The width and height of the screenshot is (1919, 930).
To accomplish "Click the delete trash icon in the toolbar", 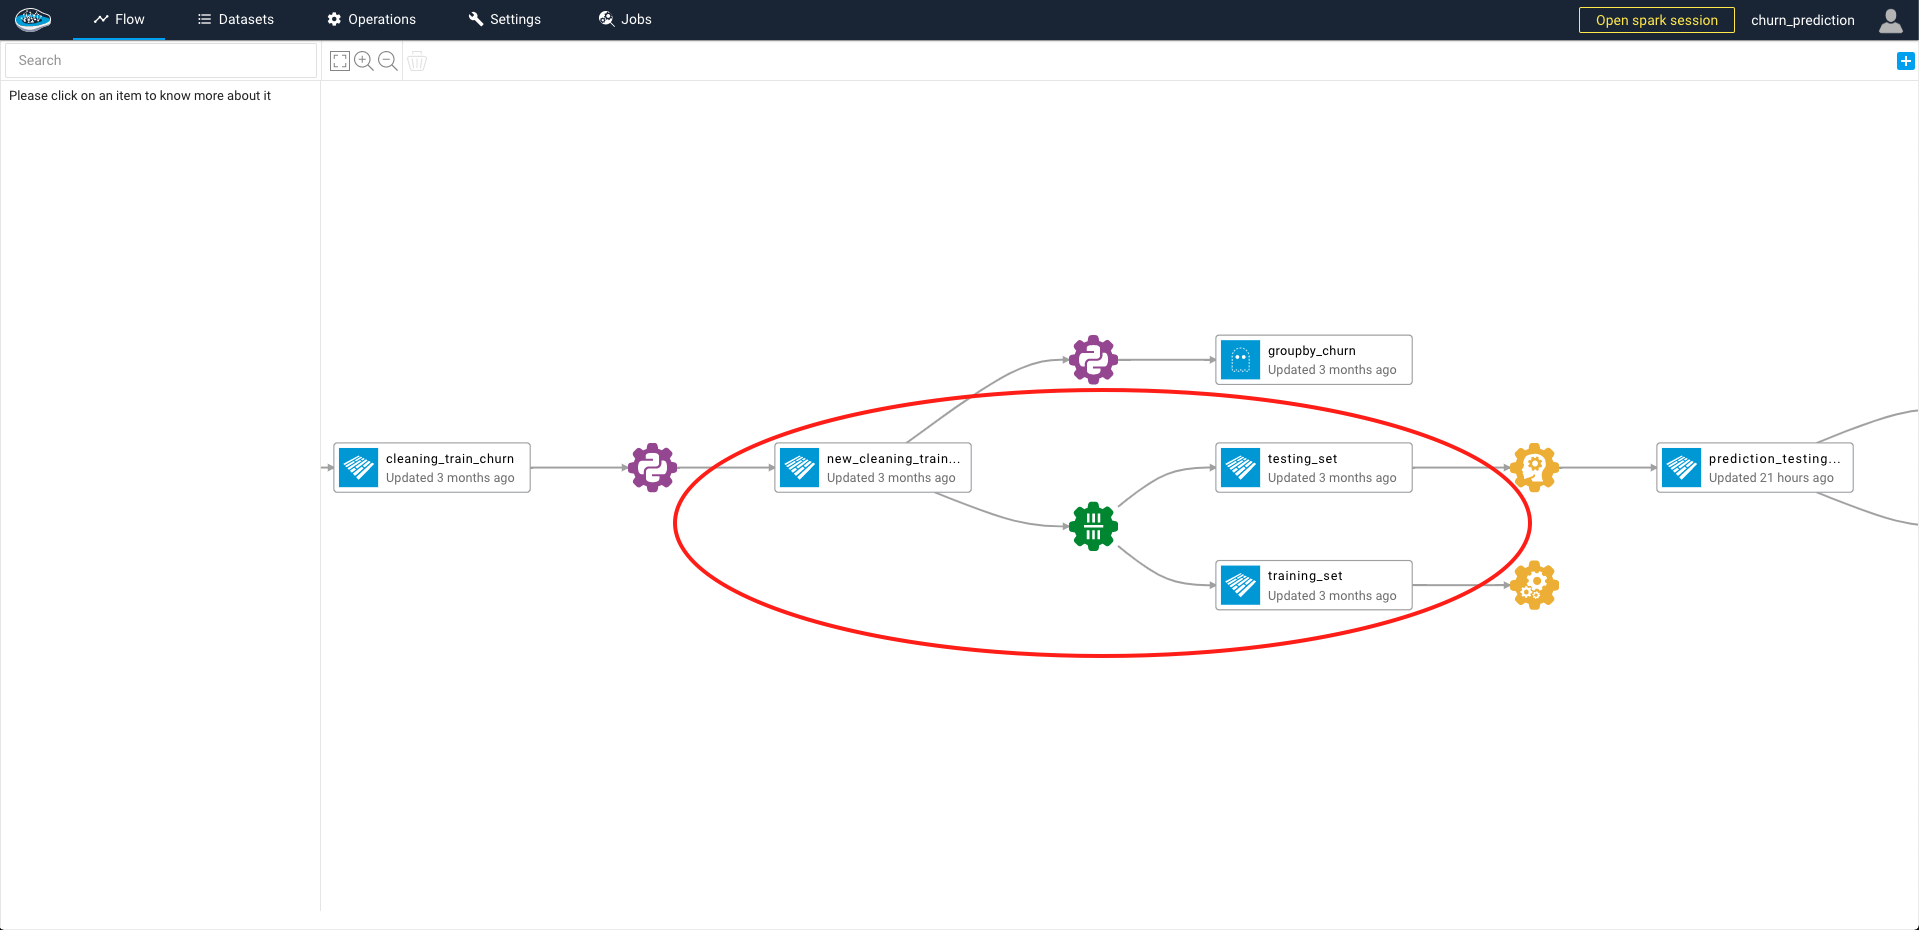I will 416,61.
